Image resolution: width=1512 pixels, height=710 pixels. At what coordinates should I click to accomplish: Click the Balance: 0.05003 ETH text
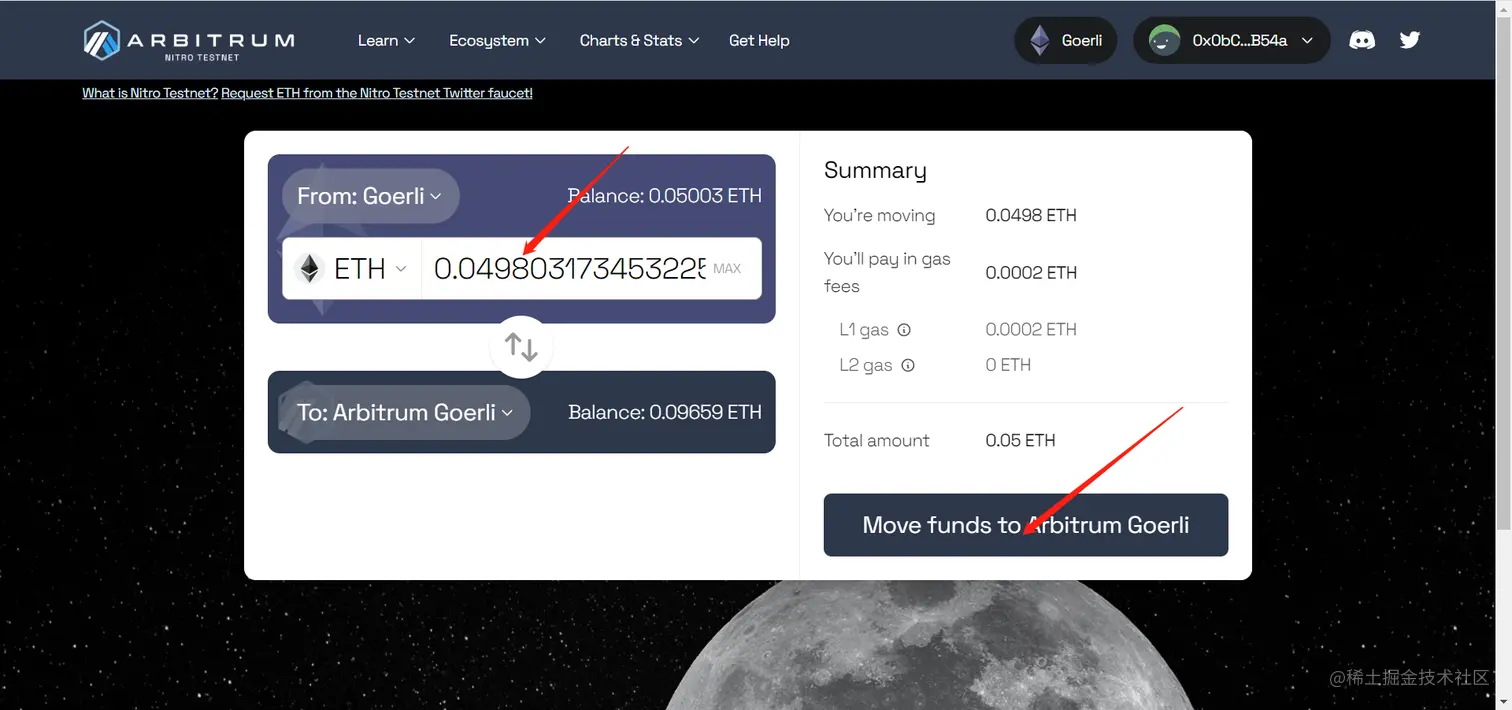[665, 196]
